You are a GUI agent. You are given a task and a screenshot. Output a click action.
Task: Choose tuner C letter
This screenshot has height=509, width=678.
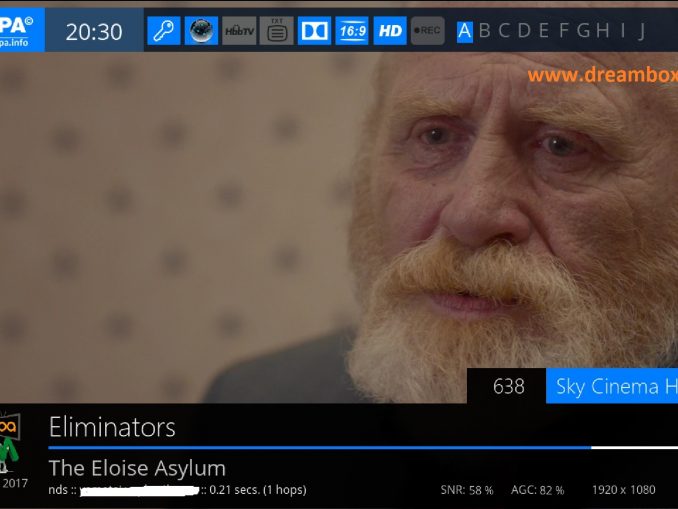pos(504,31)
